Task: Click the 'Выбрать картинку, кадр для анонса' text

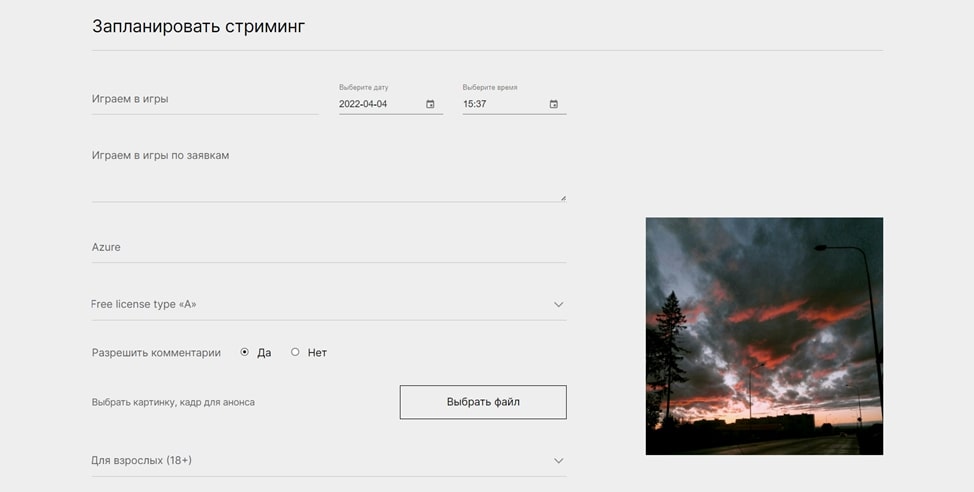Action: [x=173, y=402]
